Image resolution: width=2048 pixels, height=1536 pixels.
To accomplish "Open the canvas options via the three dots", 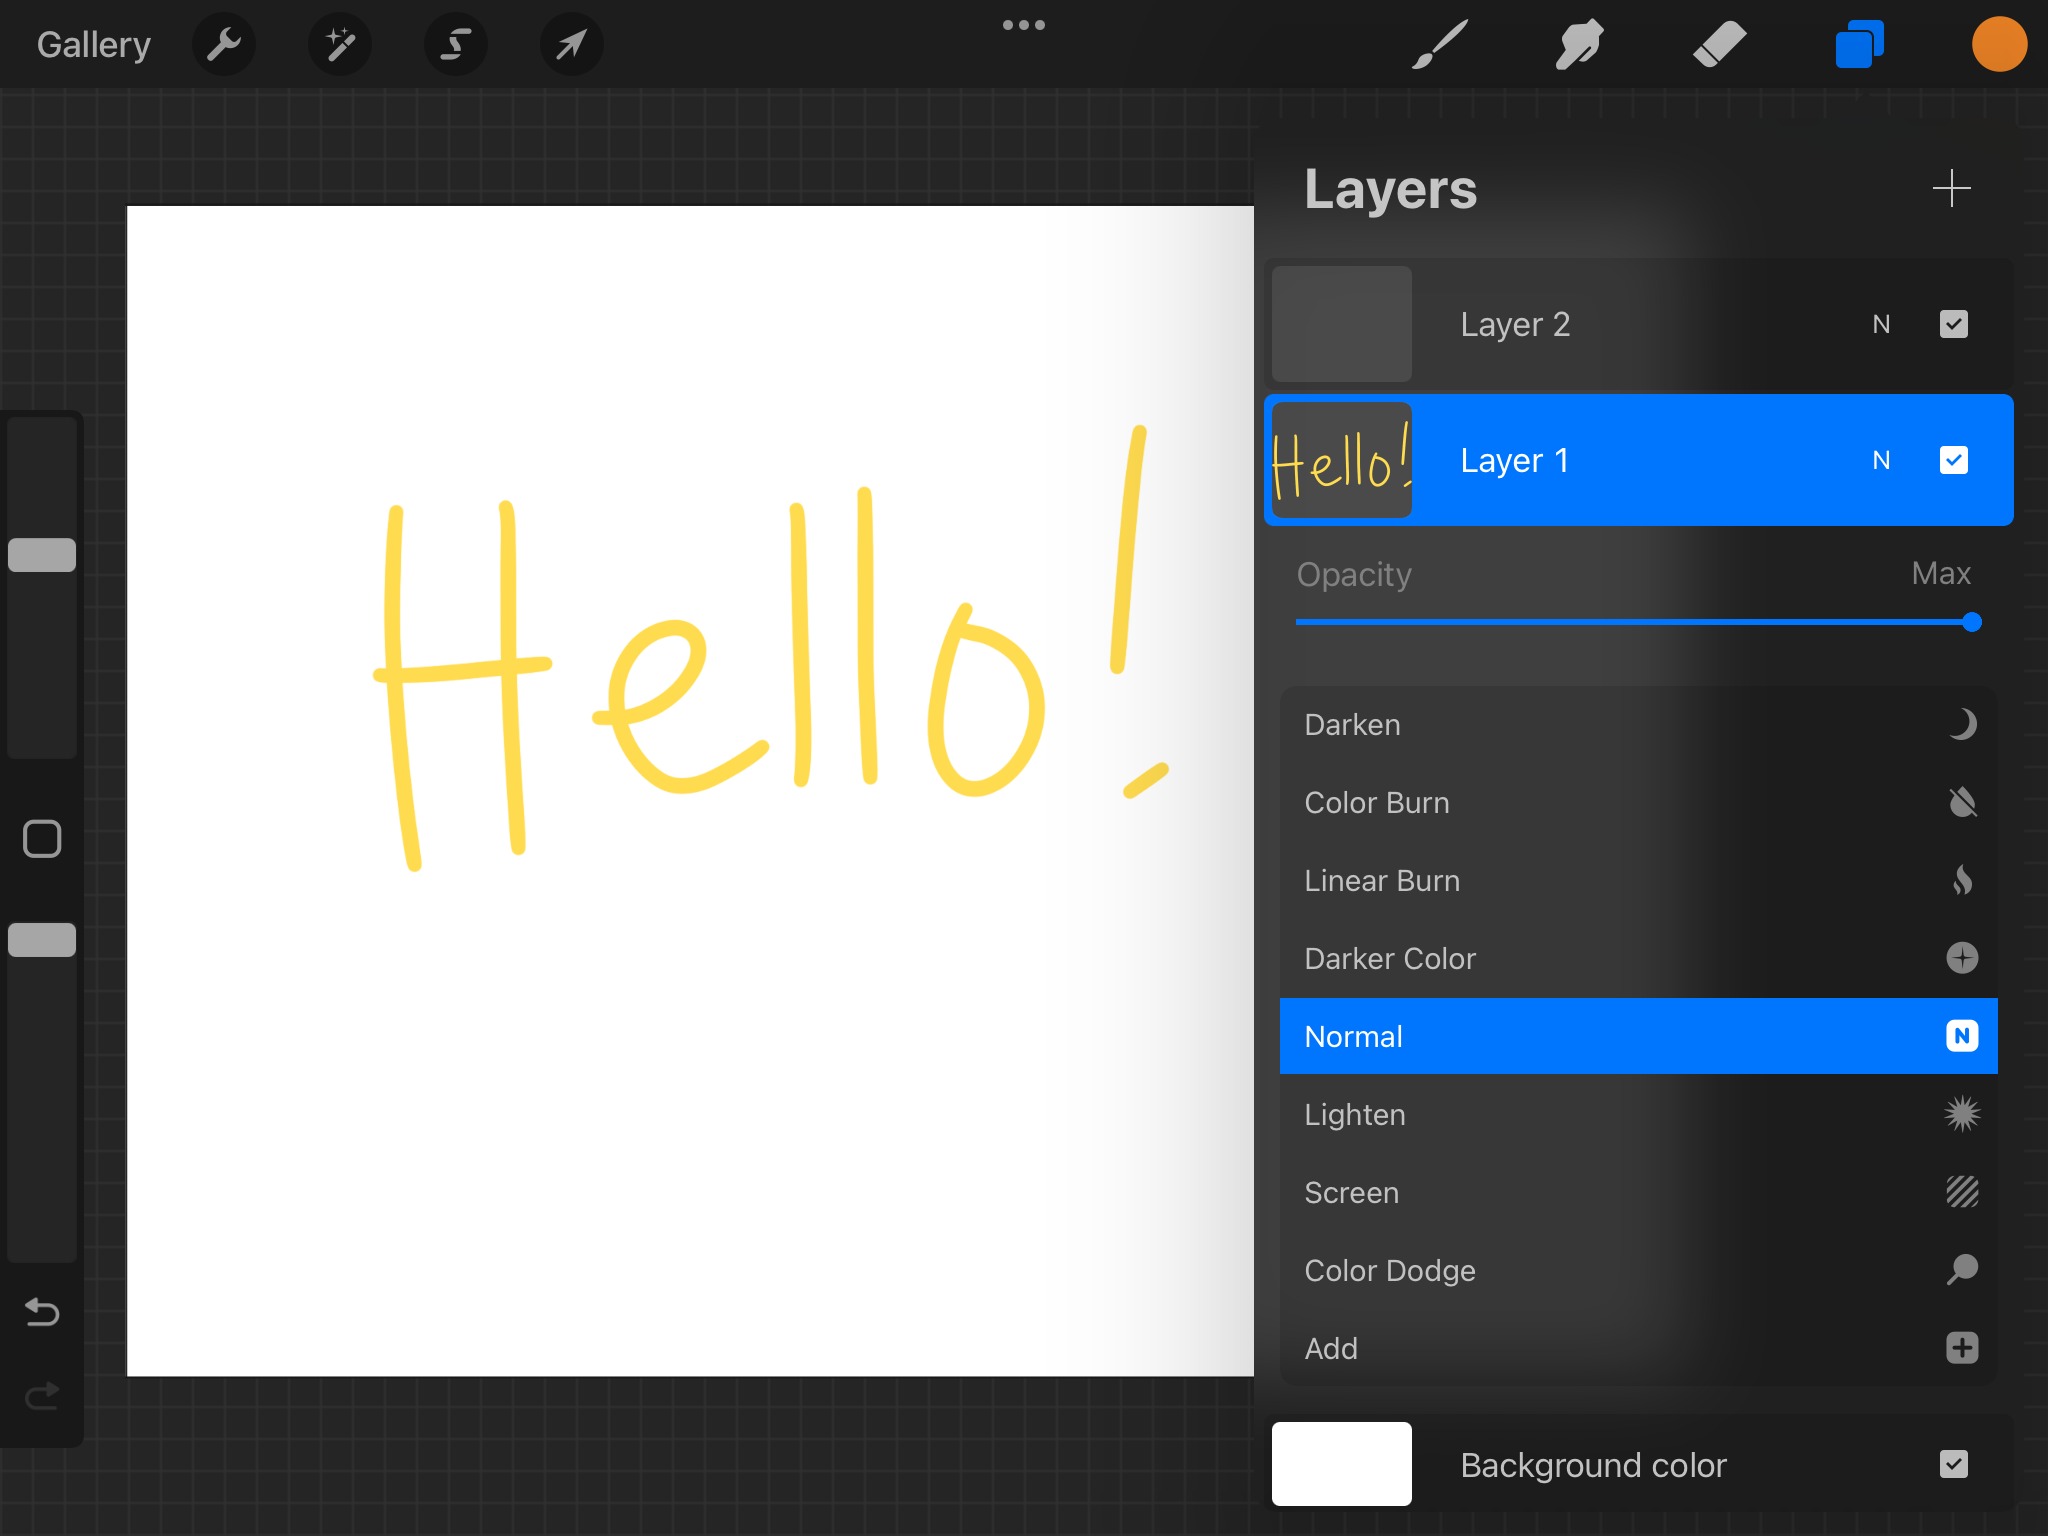I will [x=1024, y=25].
